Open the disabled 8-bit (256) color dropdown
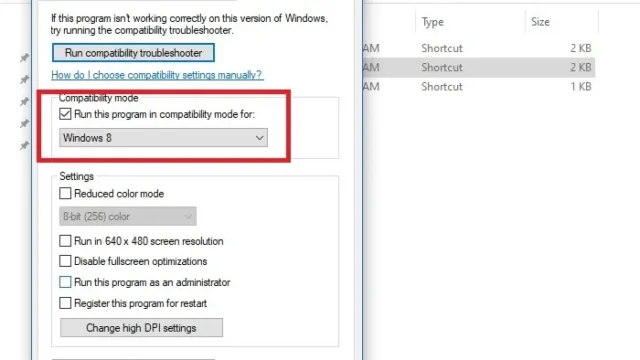The height and width of the screenshot is (360, 640). (128, 216)
